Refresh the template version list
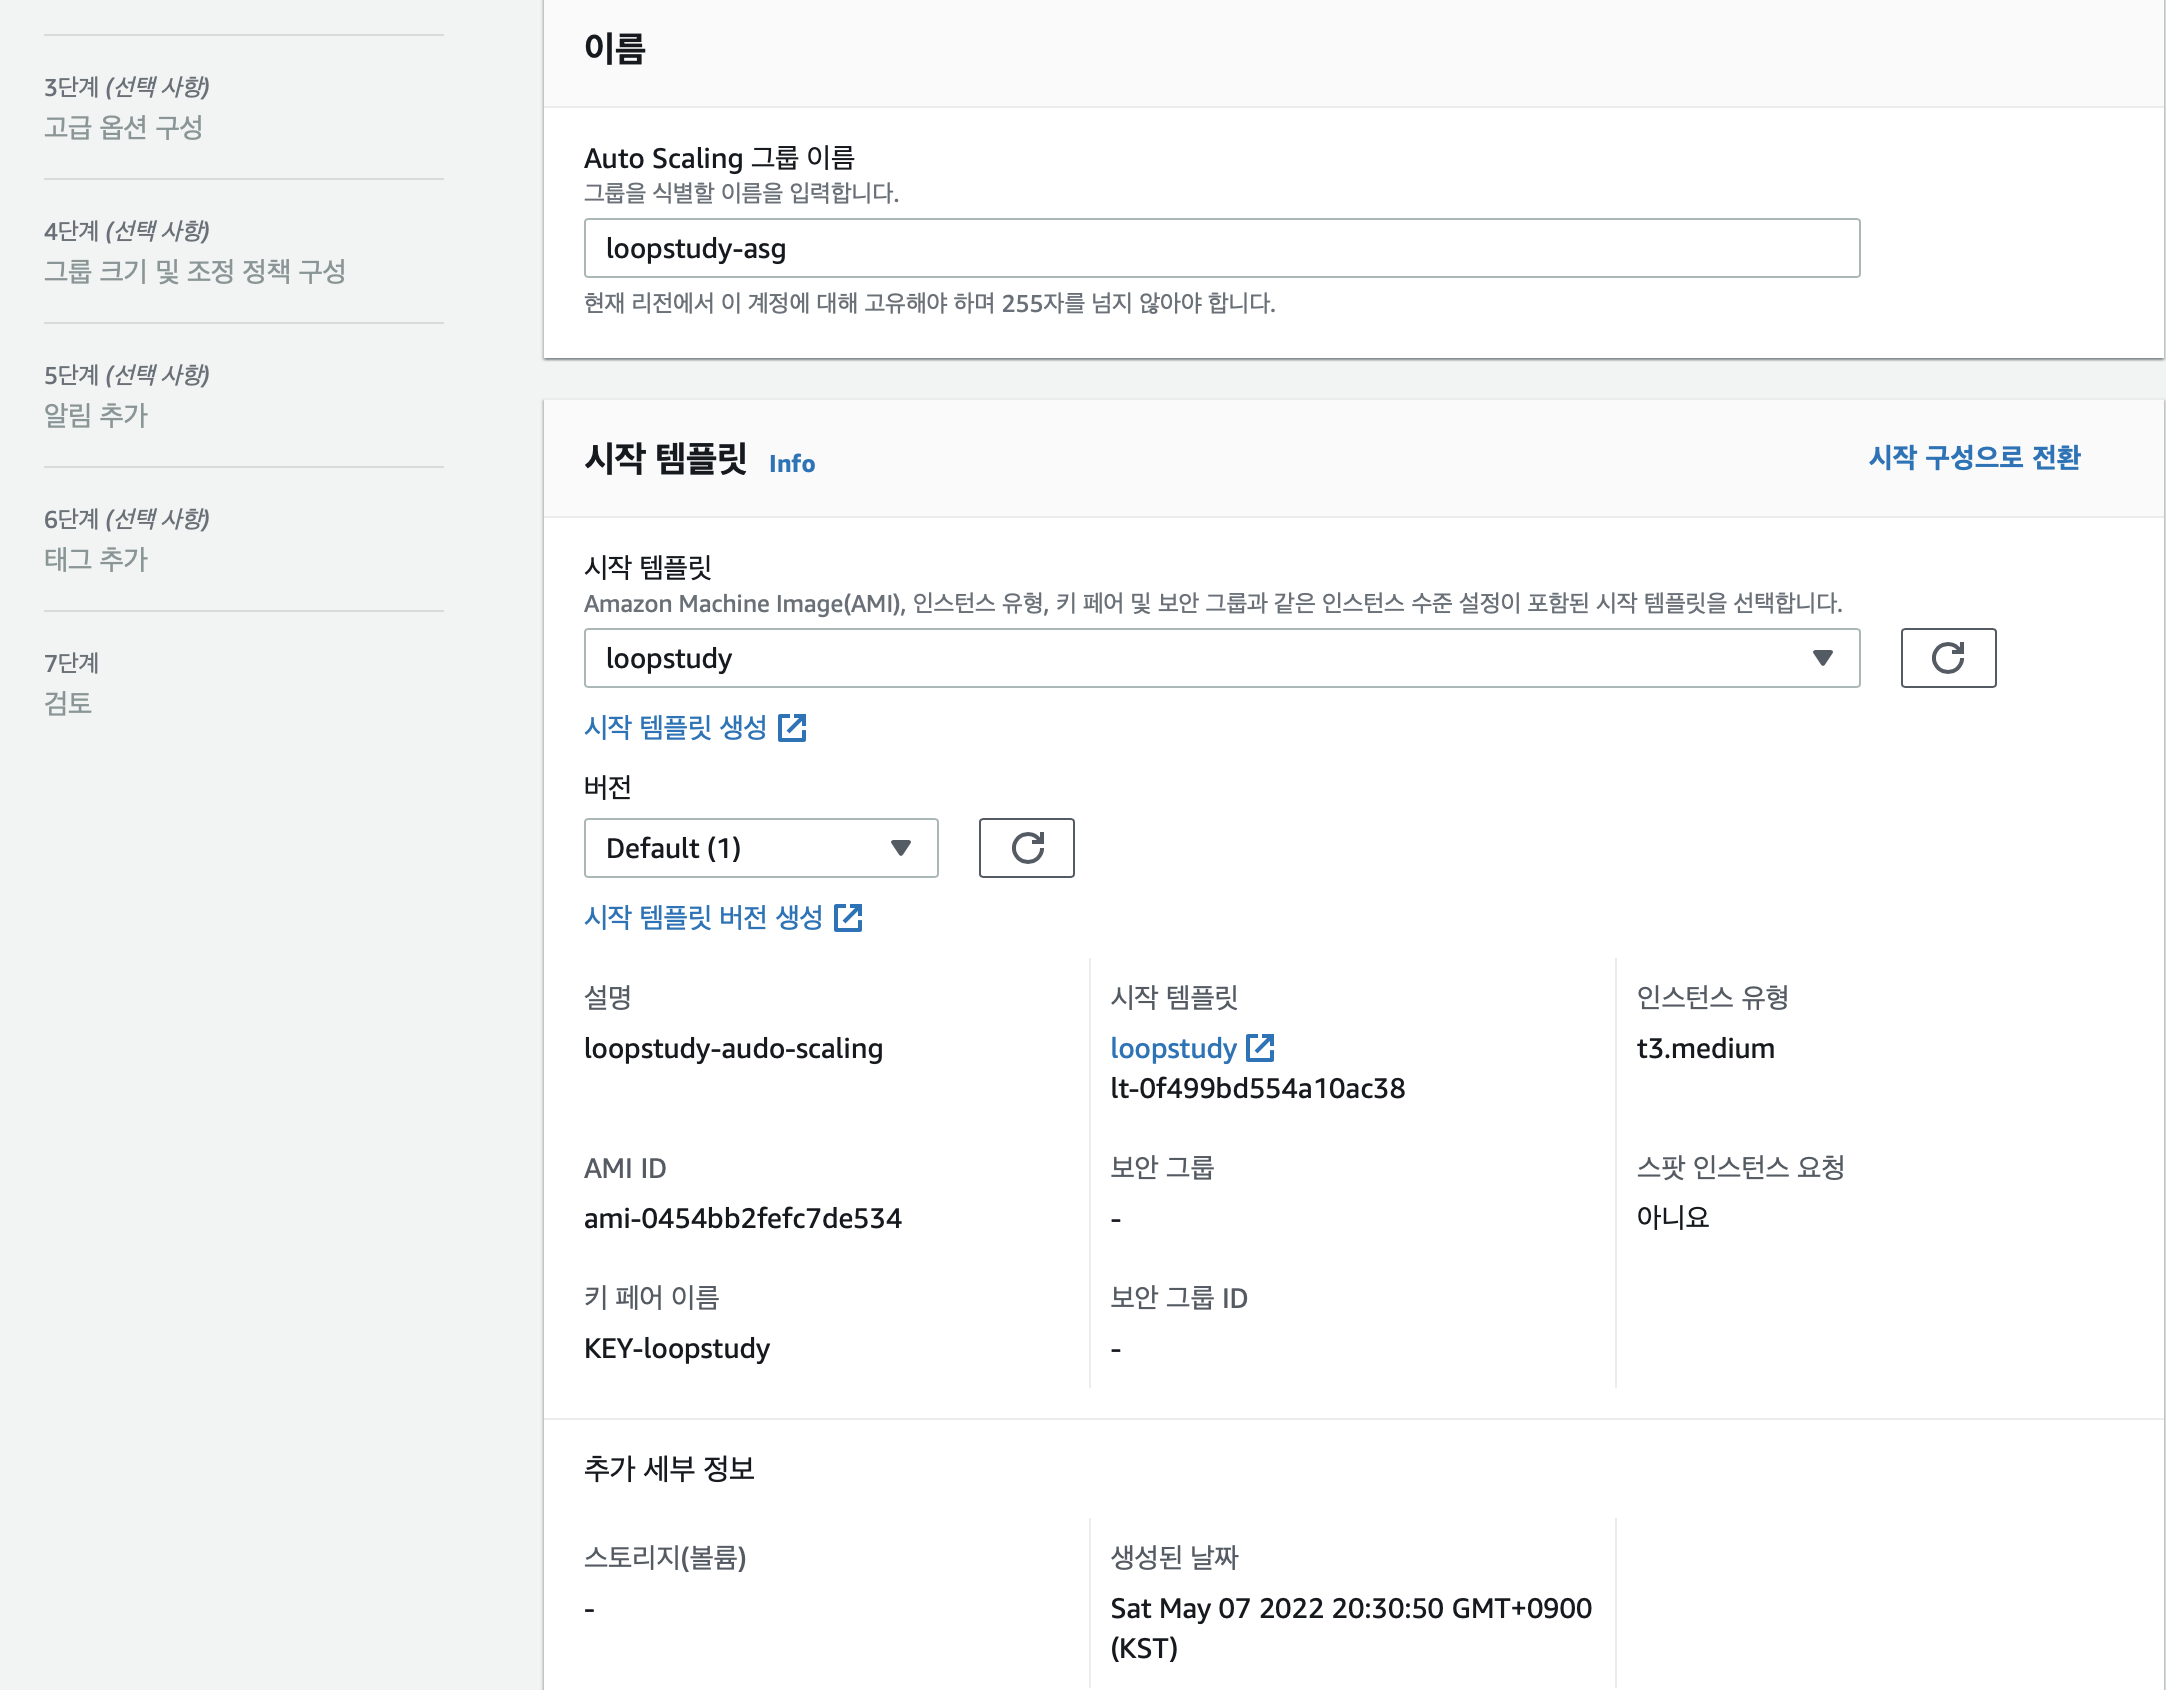Viewport: 2166px width, 1690px height. (x=1026, y=848)
